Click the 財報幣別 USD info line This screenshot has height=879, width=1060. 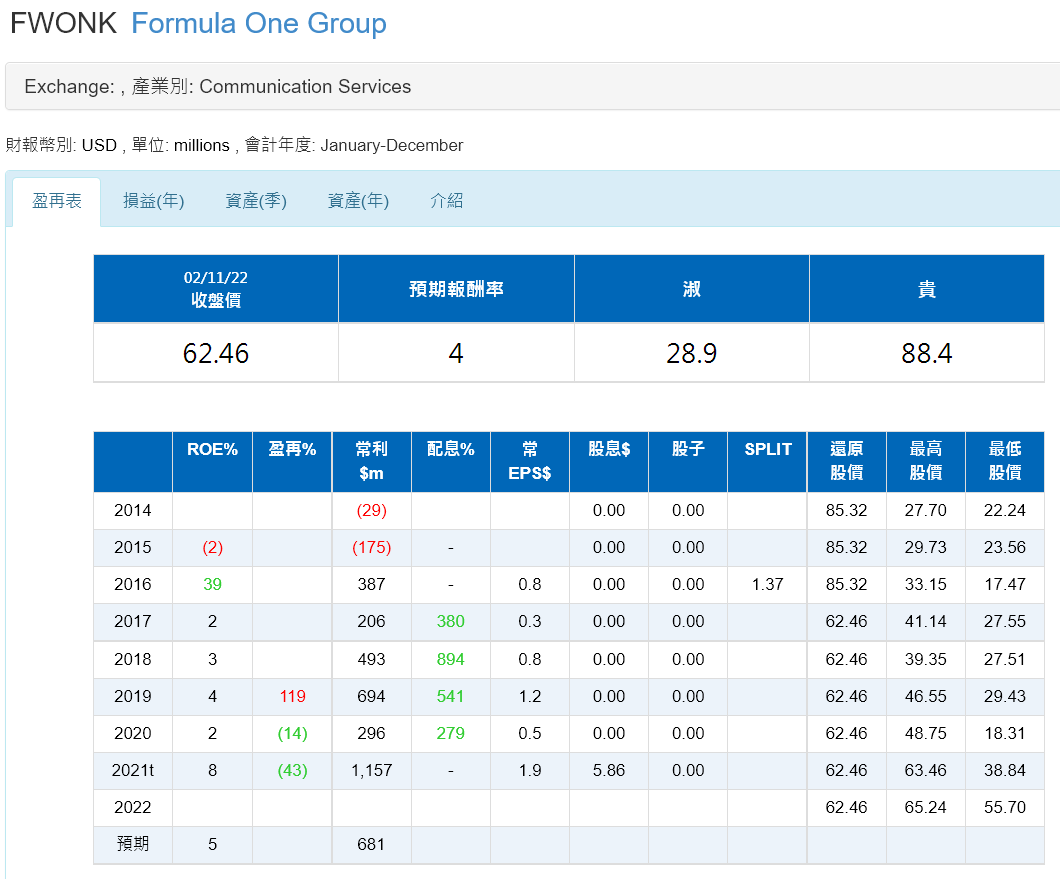(234, 145)
